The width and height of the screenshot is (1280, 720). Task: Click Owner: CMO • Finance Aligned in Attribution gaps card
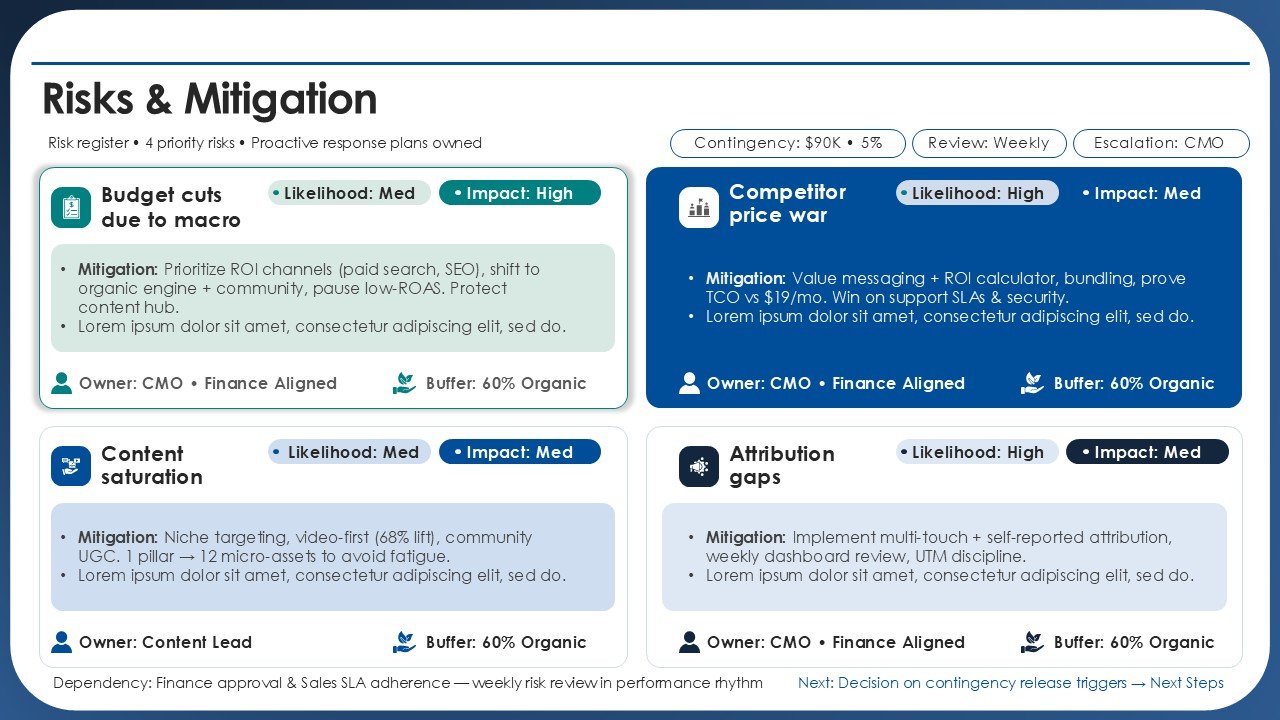coord(836,642)
